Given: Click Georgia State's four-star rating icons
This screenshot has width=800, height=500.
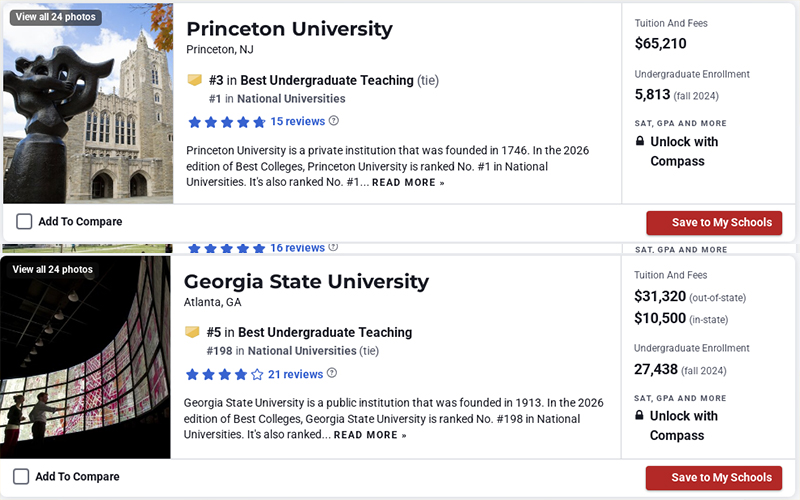Looking at the screenshot, I should point(224,375).
